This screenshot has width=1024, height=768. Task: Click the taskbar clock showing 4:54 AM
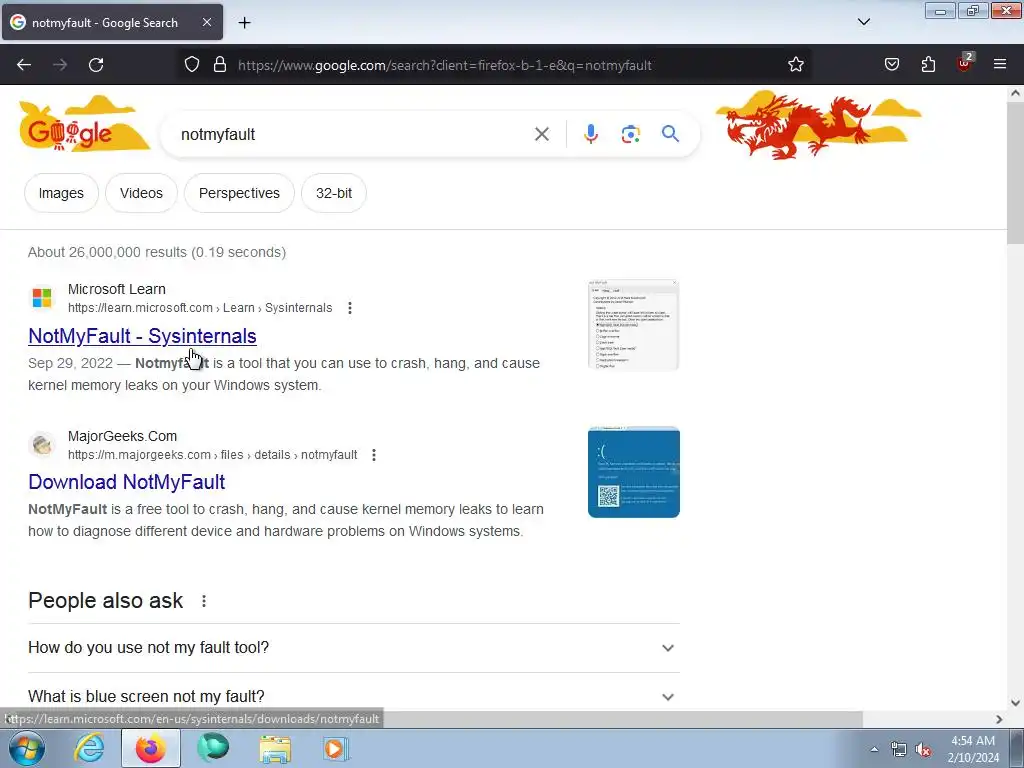(x=973, y=749)
